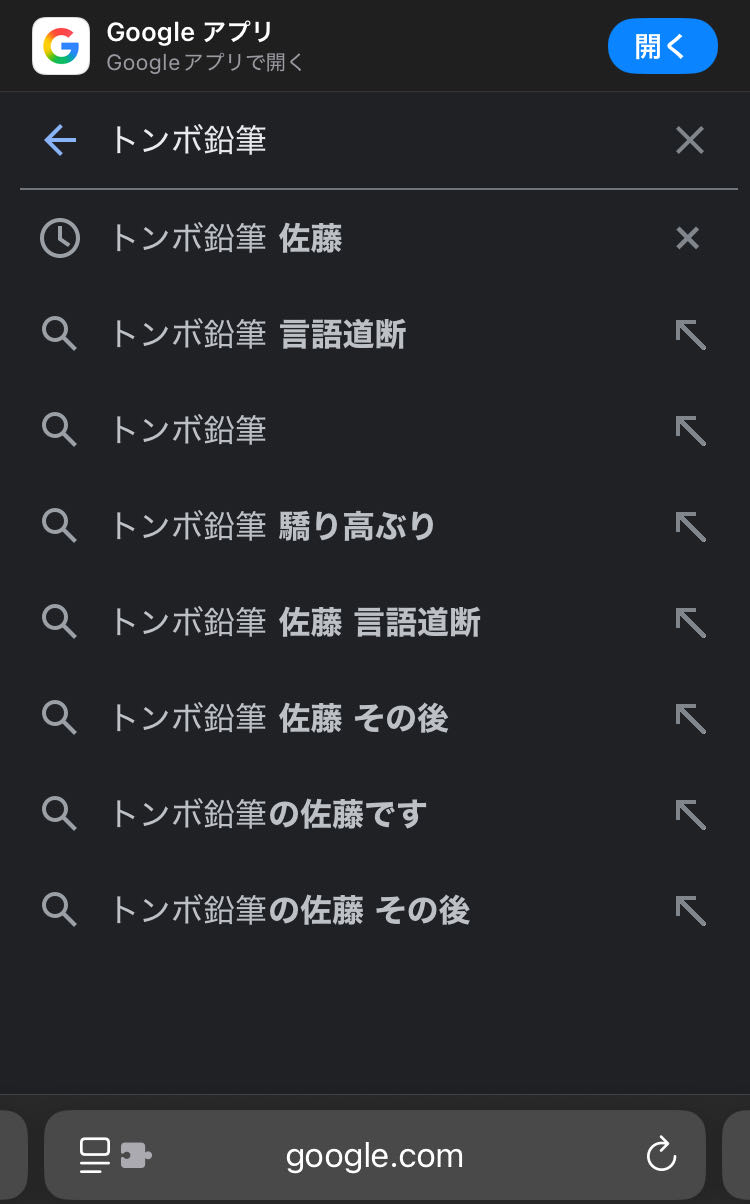Remove history suggestion トンボ鉛筆 佐藤
750x1204 pixels.
point(688,238)
